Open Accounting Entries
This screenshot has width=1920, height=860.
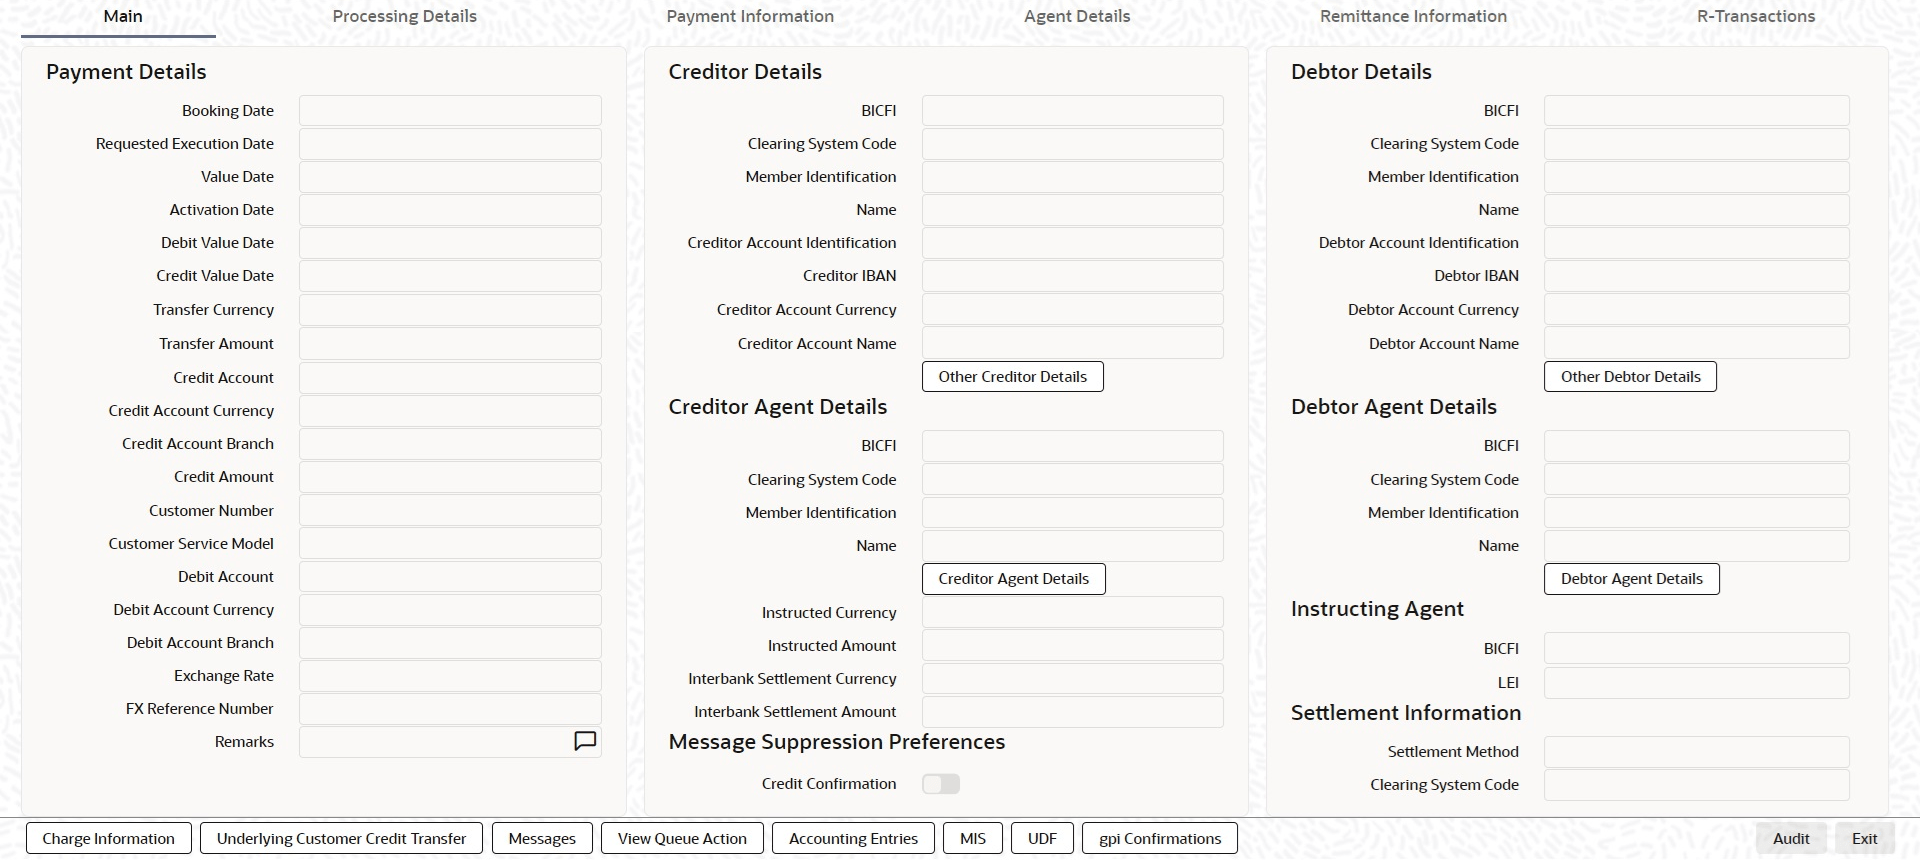pos(853,838)
